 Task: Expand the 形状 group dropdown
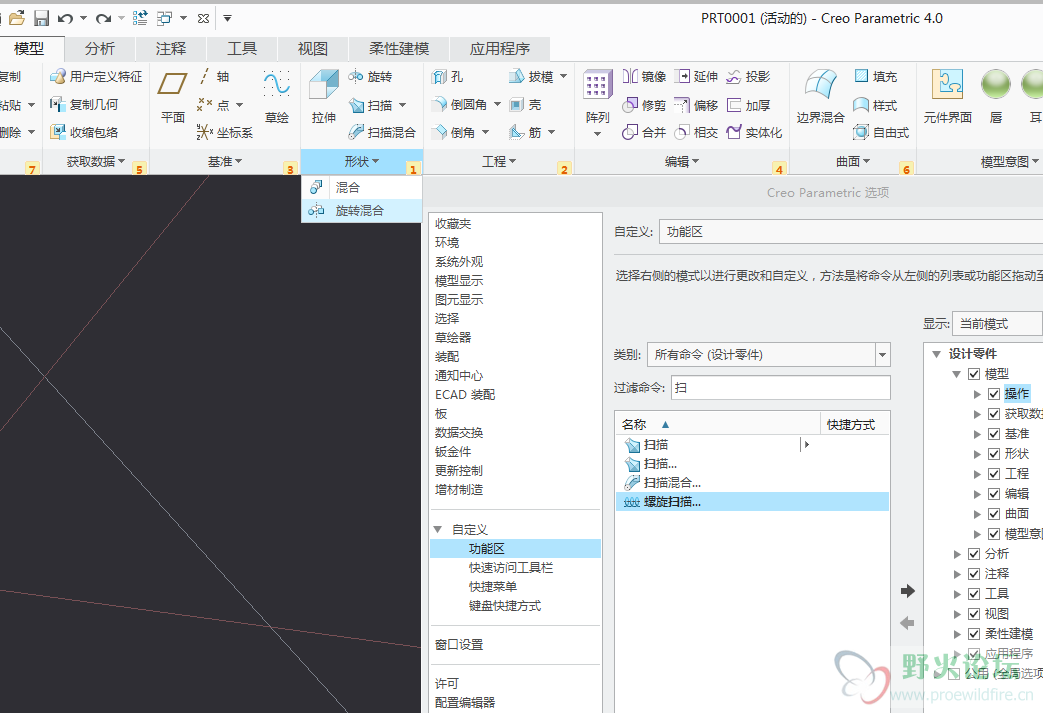361,162
